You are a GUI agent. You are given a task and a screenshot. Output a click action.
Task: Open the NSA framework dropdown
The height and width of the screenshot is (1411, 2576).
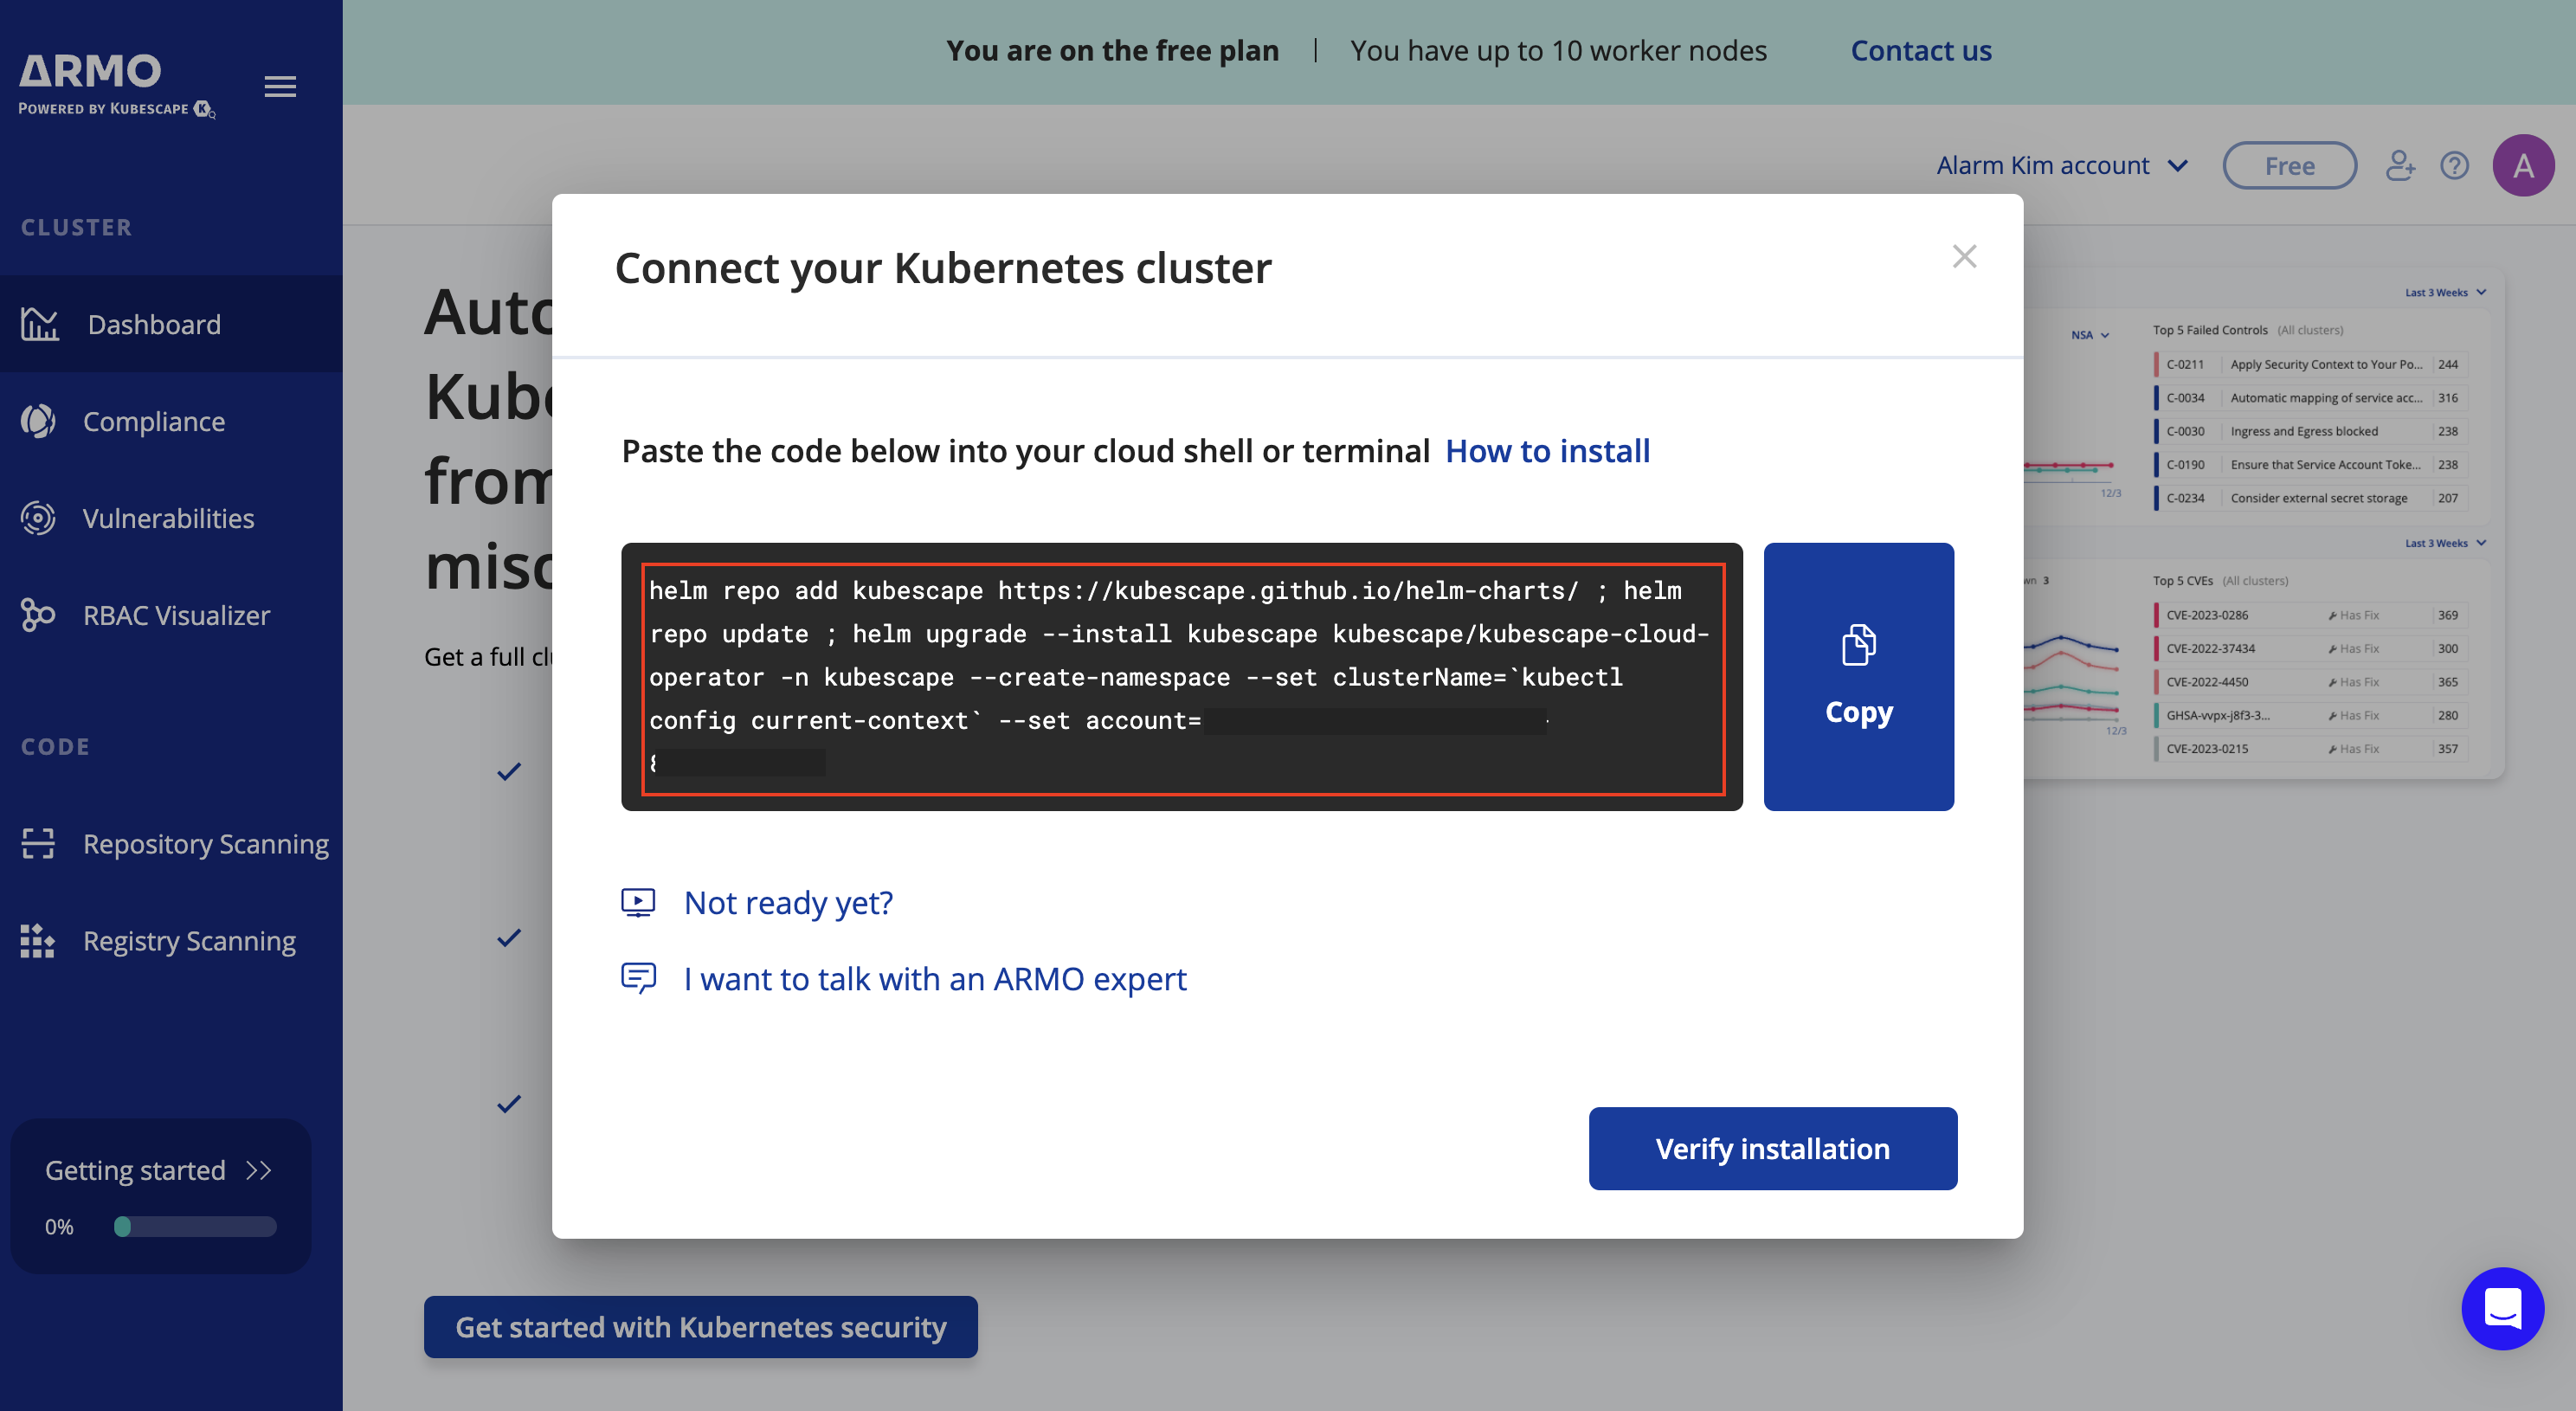[x=2090, y=335]
